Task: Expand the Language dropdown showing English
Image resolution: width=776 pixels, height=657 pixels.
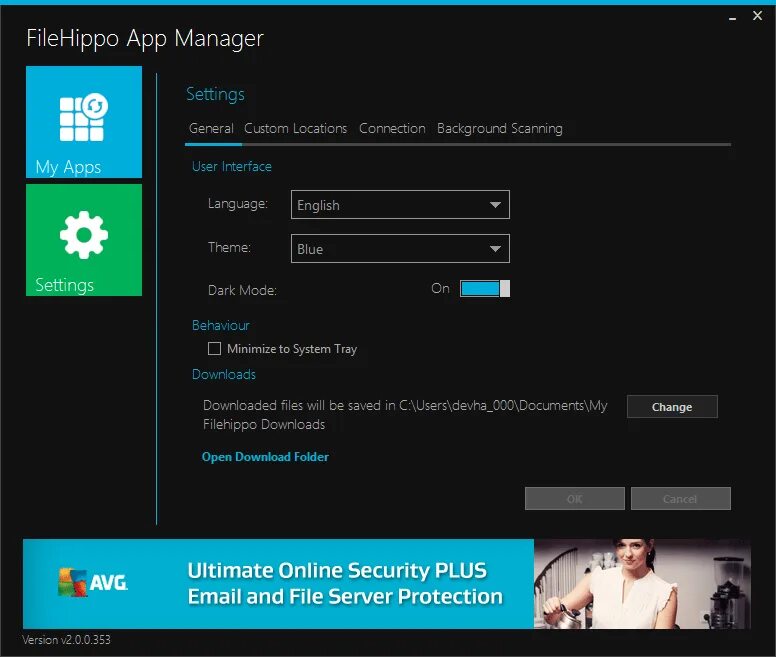Action: (400, 205)
